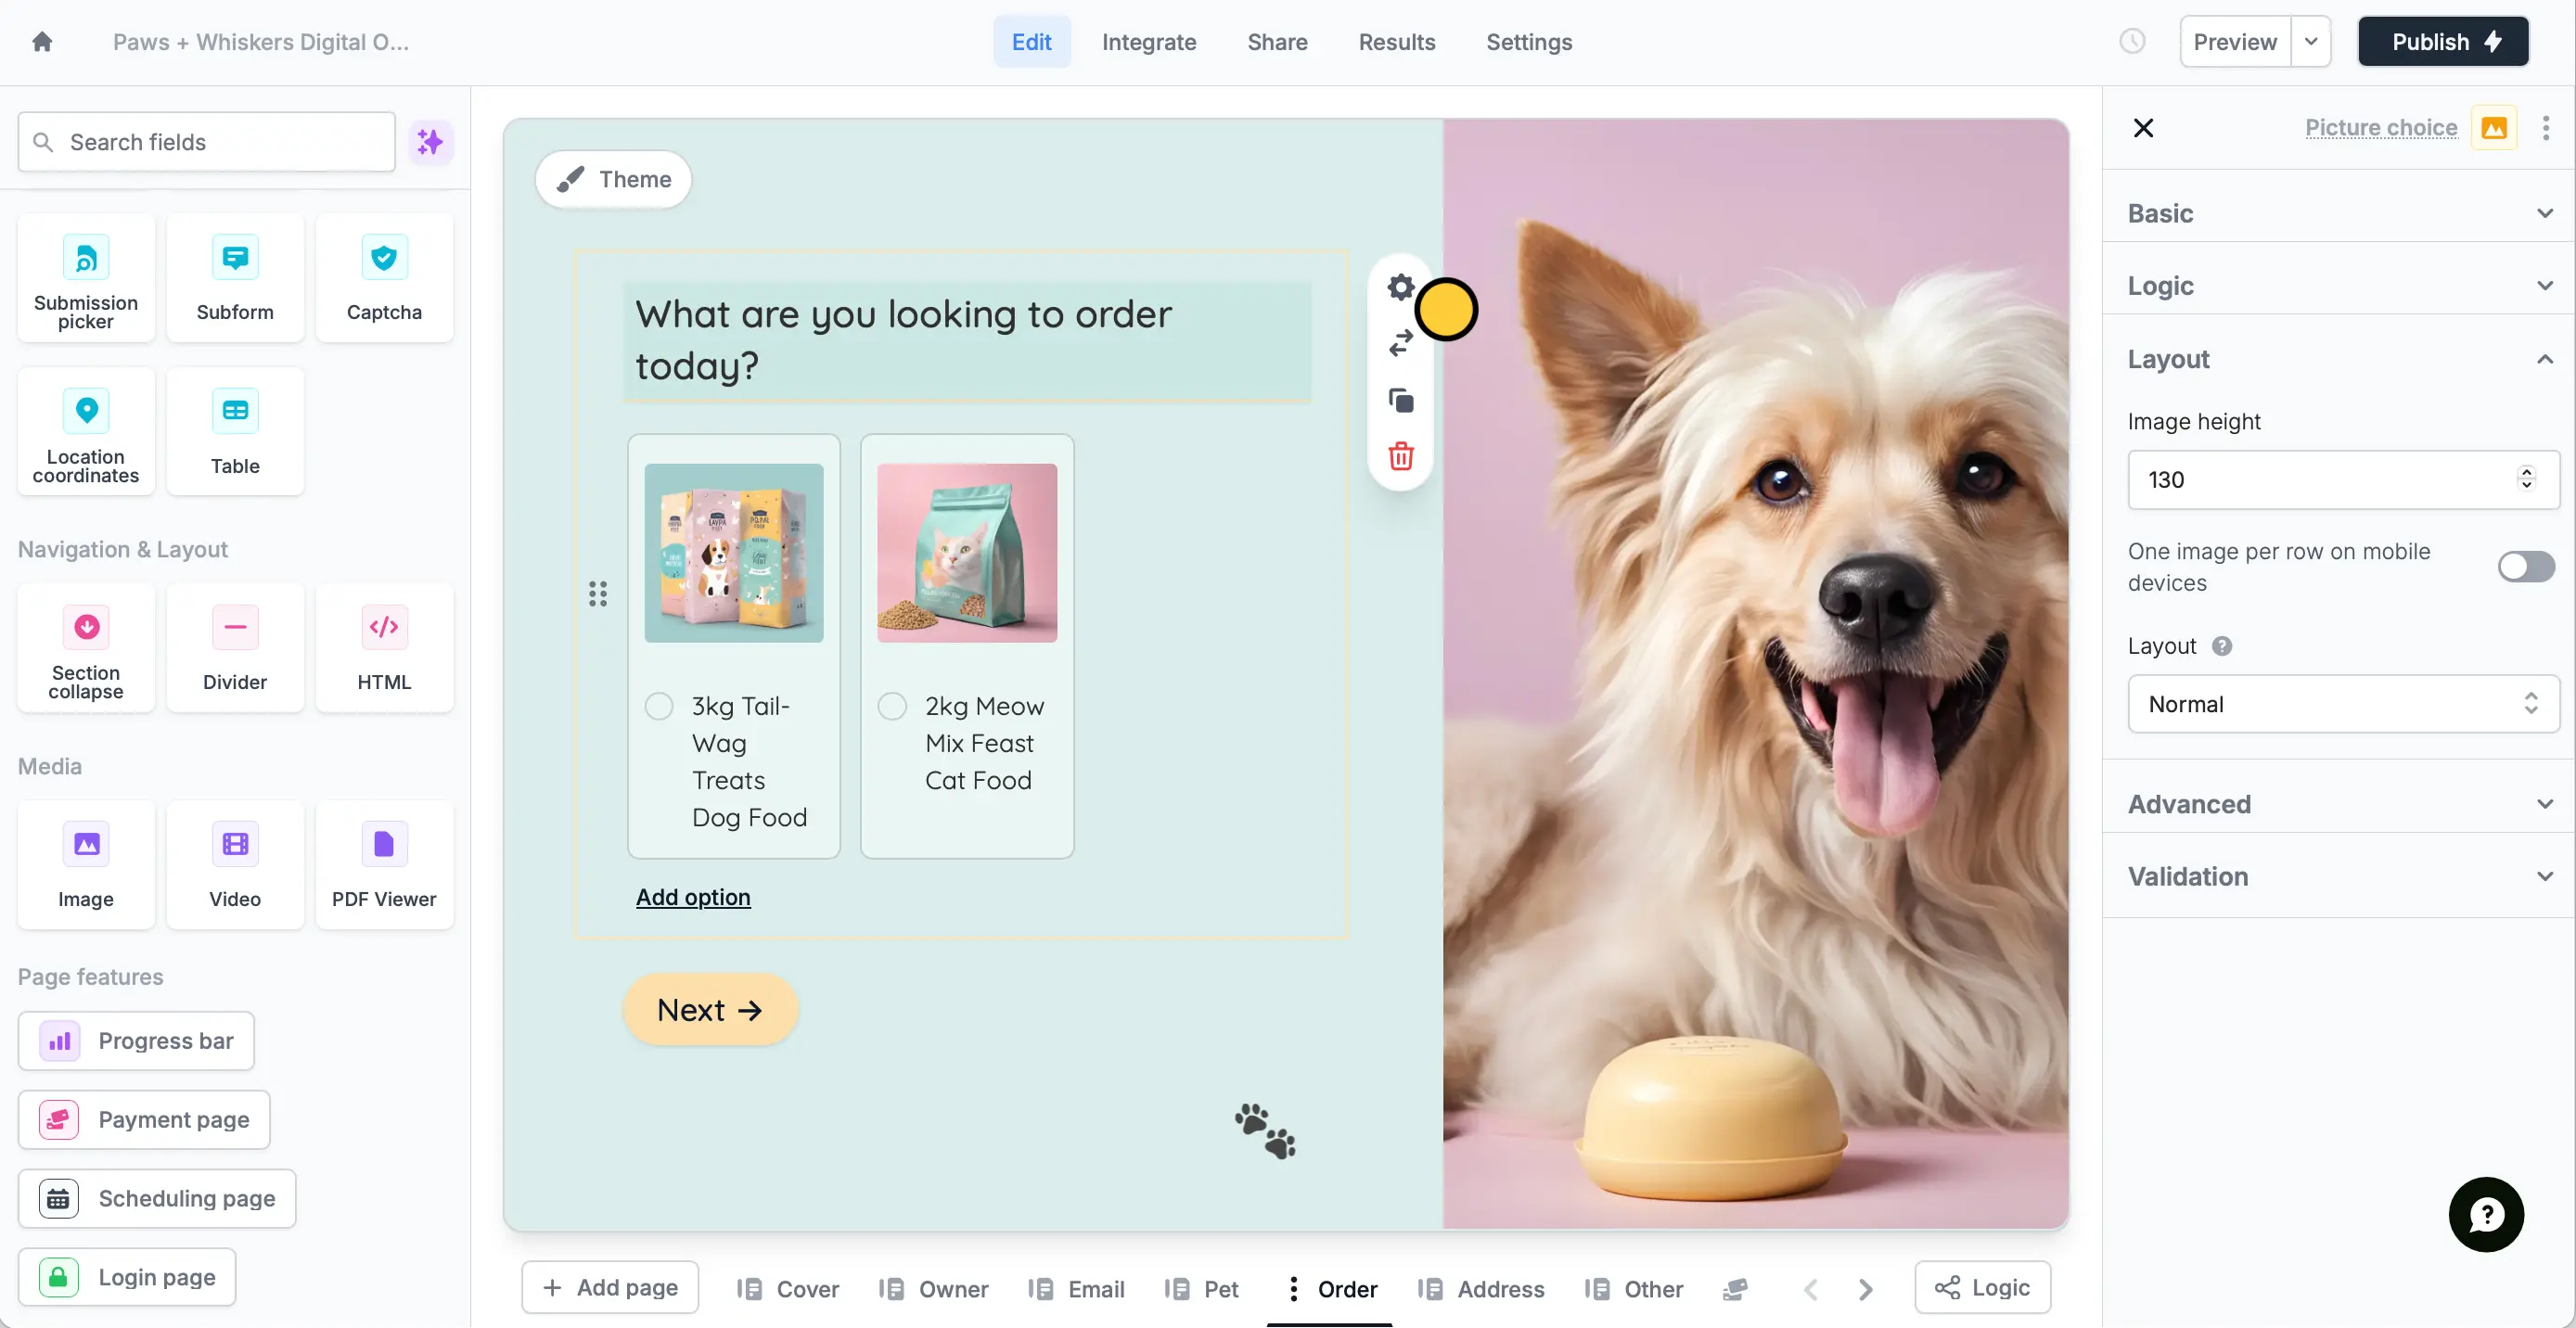The height and width of the screenshot is (1328, 2576).
Task: Delete the field with trash icon
Action: 1400,456
